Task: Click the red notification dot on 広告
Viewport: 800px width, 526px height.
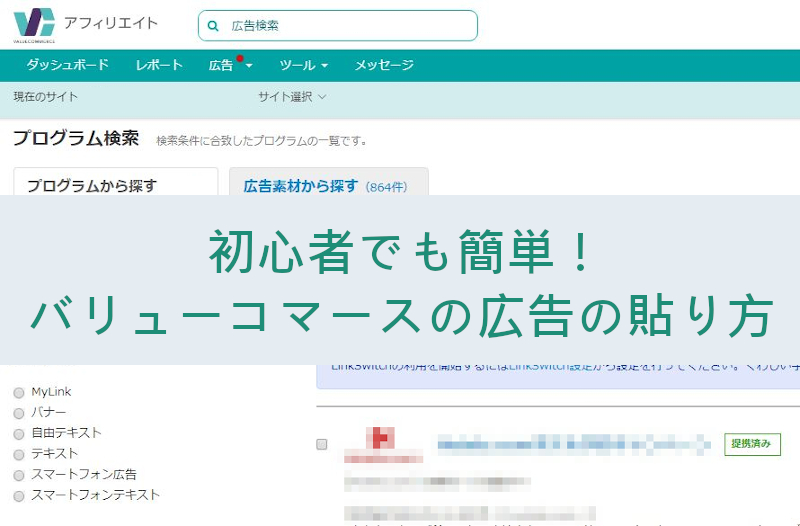Action: 240,58
